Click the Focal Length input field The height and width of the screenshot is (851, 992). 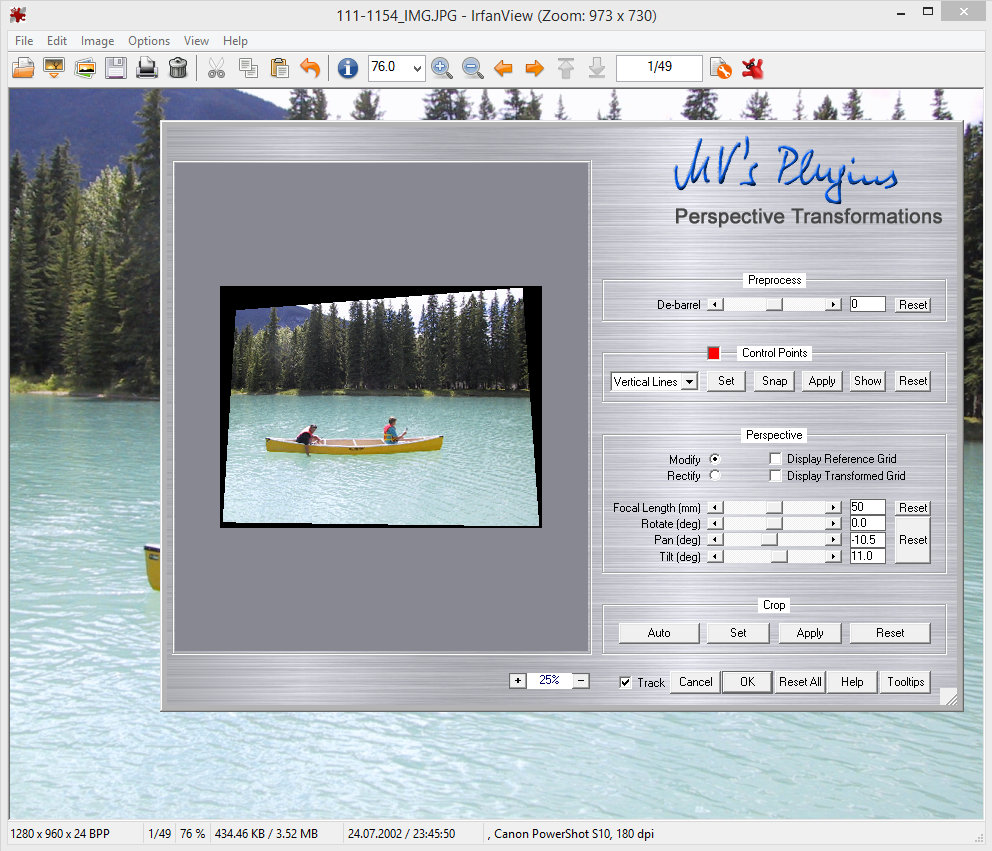coord(867,507)
